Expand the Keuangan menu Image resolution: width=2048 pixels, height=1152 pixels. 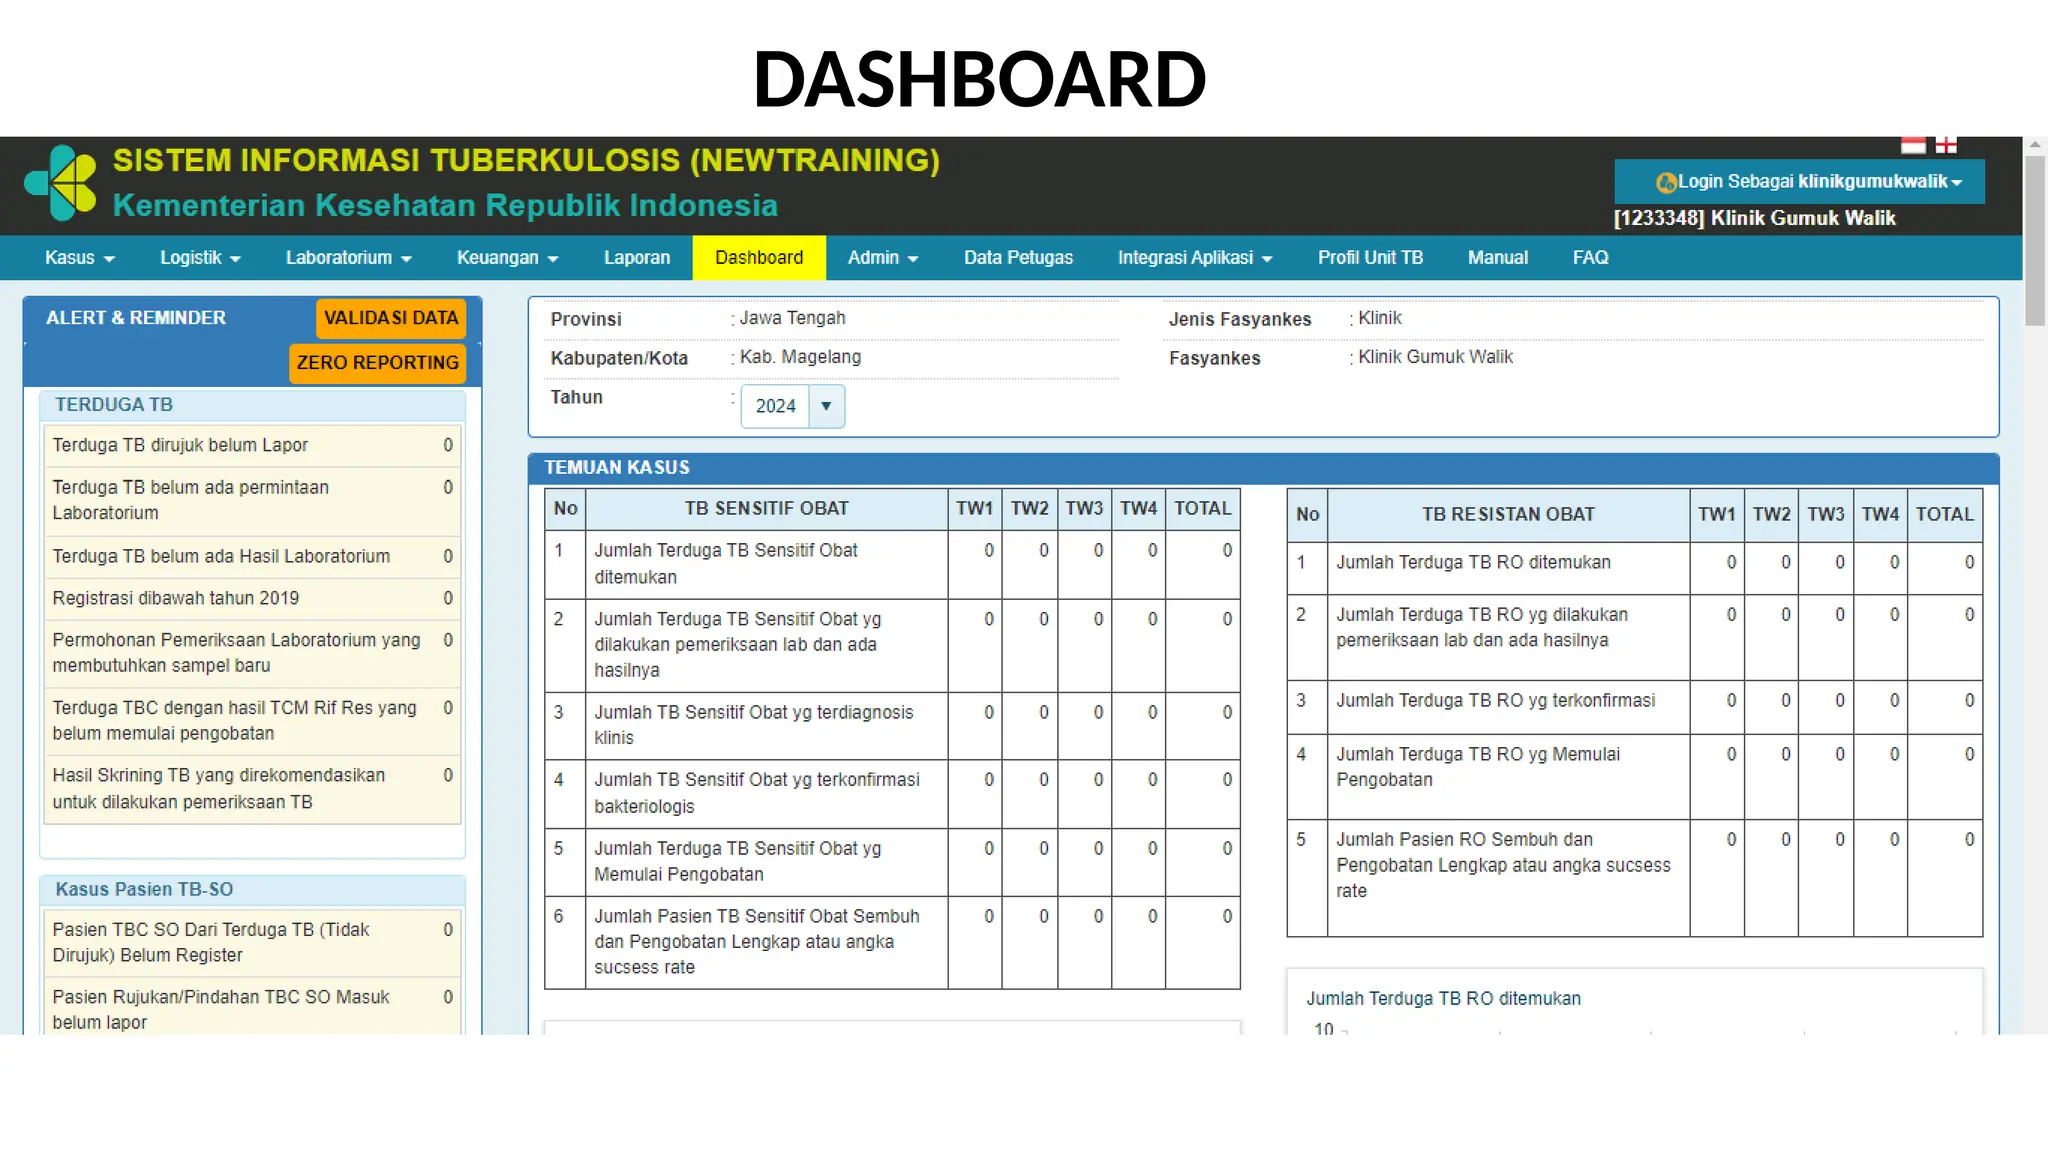tap(507, 258)
